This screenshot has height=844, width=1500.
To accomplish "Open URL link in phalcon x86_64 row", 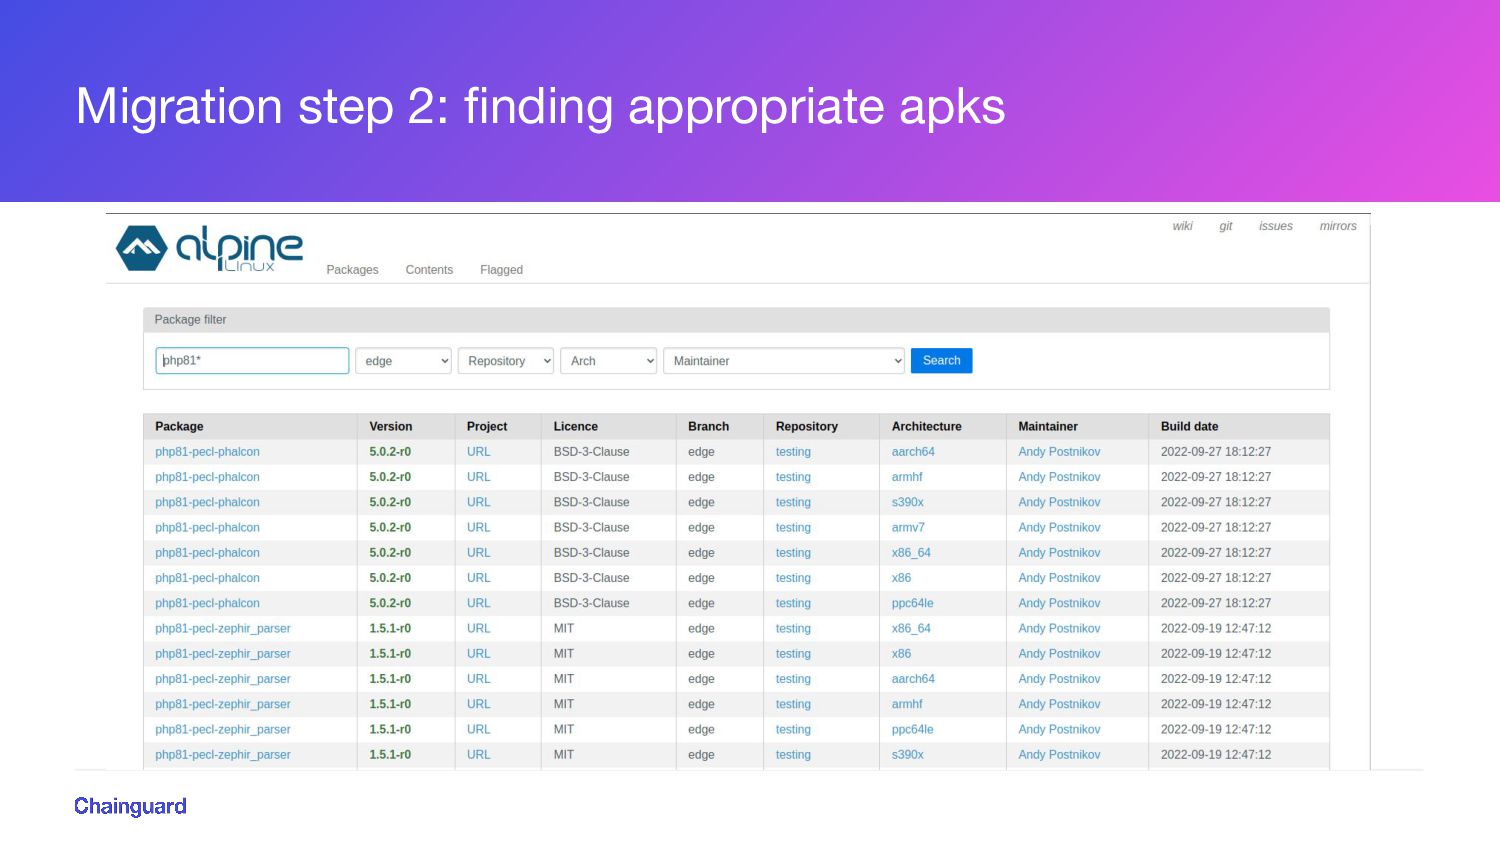I will click(x=478, y=552).
